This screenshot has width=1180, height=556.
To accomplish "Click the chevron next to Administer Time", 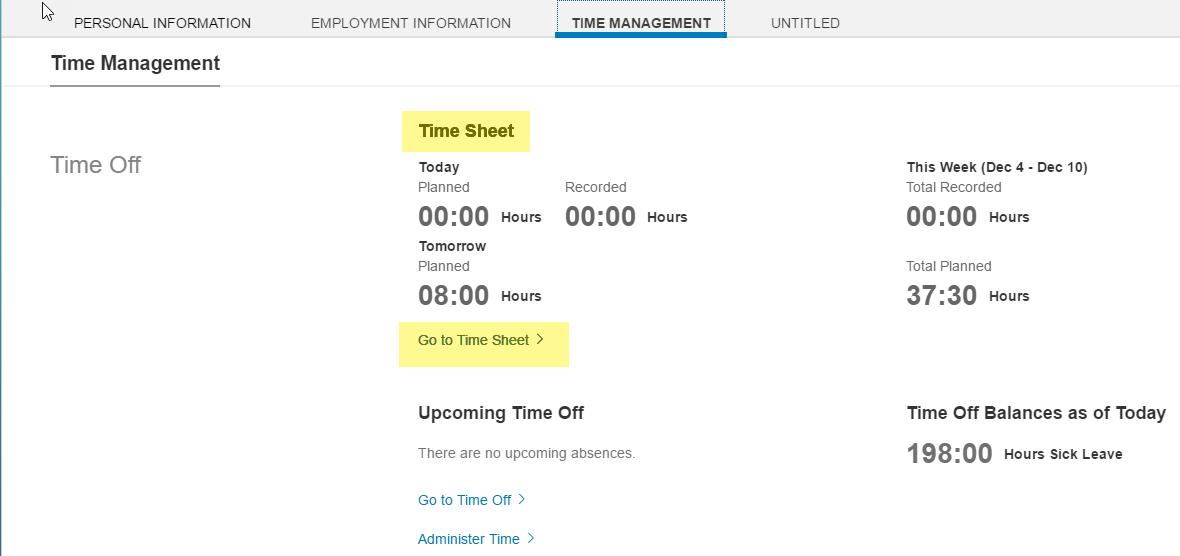I will point(531,539).
